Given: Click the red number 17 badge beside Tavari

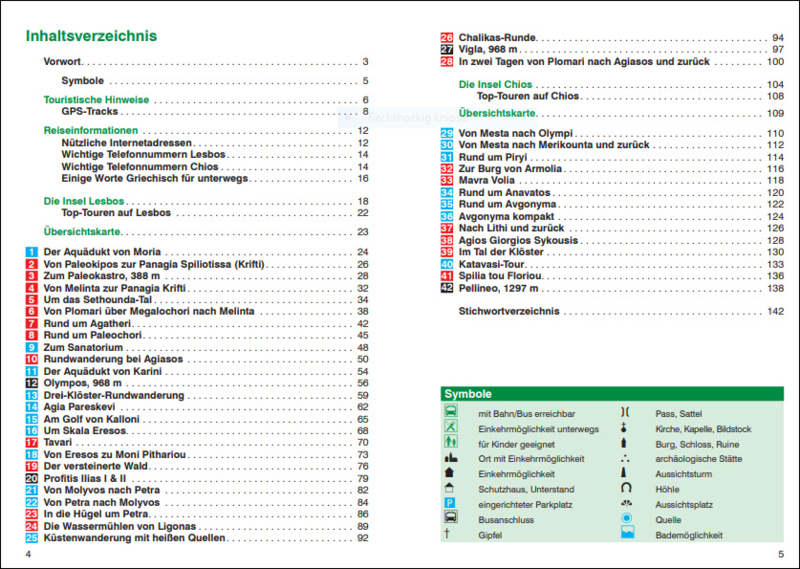Looking at the screenshot, I should click(32, 443).
